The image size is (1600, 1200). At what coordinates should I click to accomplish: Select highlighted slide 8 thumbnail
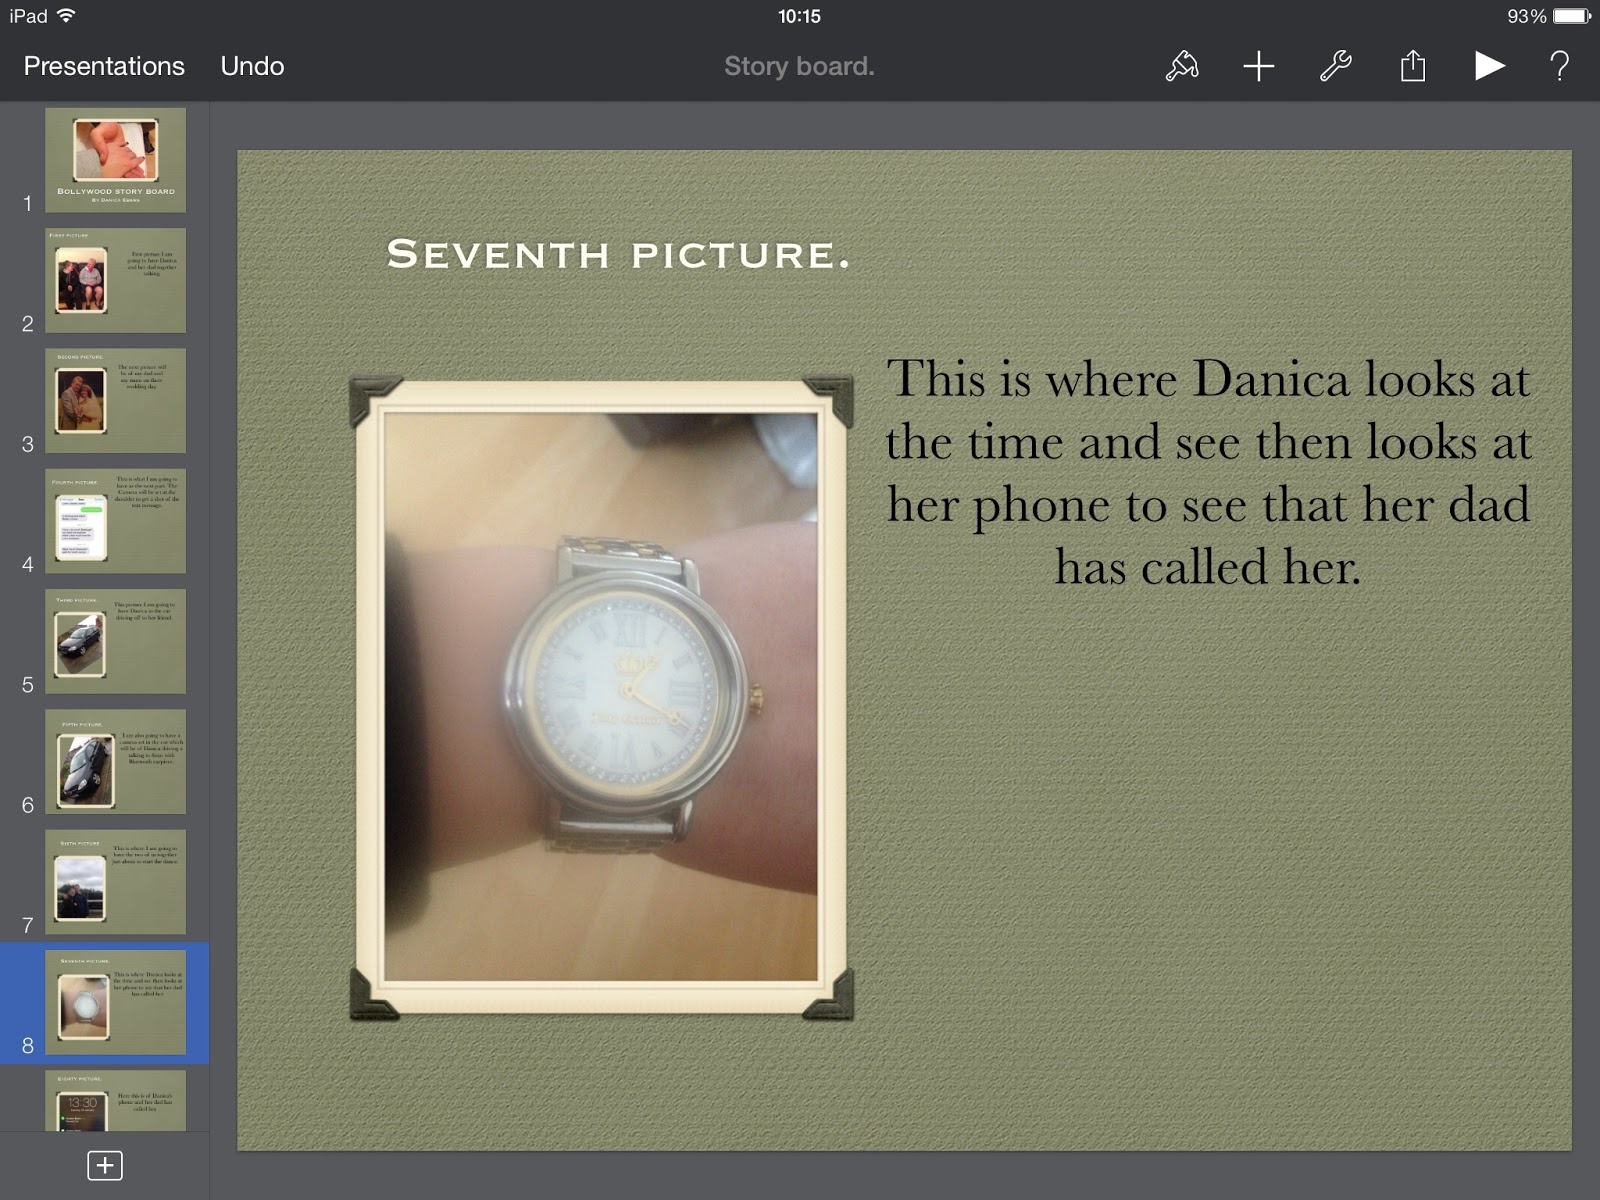115,1002
